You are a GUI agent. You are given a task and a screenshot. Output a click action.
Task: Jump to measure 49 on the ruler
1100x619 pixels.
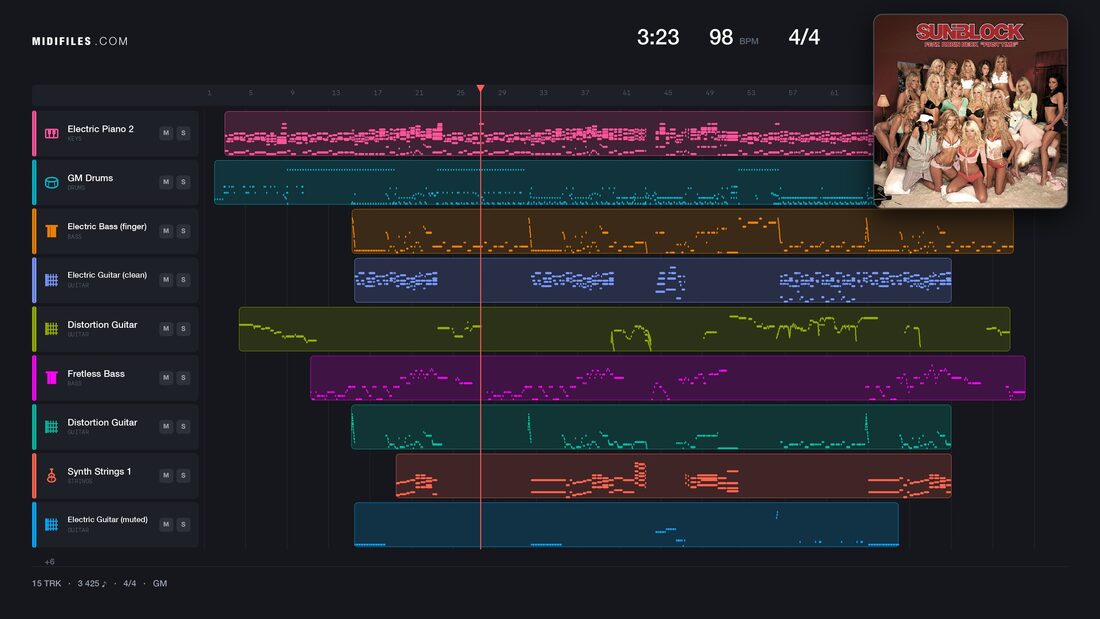click(710, 93)
